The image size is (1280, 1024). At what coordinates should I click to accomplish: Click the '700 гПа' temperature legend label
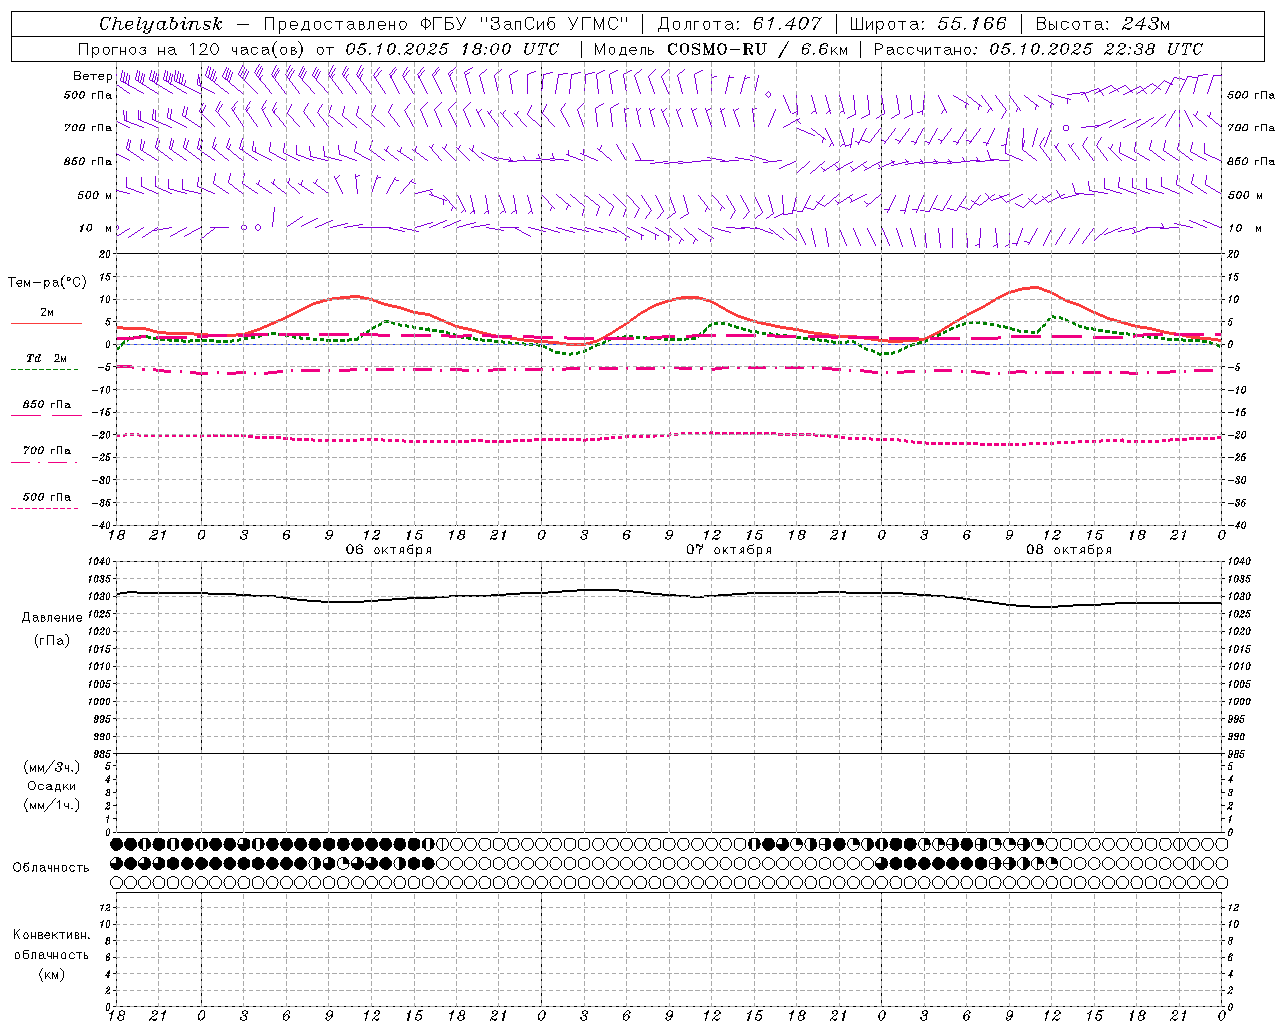[46, 451]
